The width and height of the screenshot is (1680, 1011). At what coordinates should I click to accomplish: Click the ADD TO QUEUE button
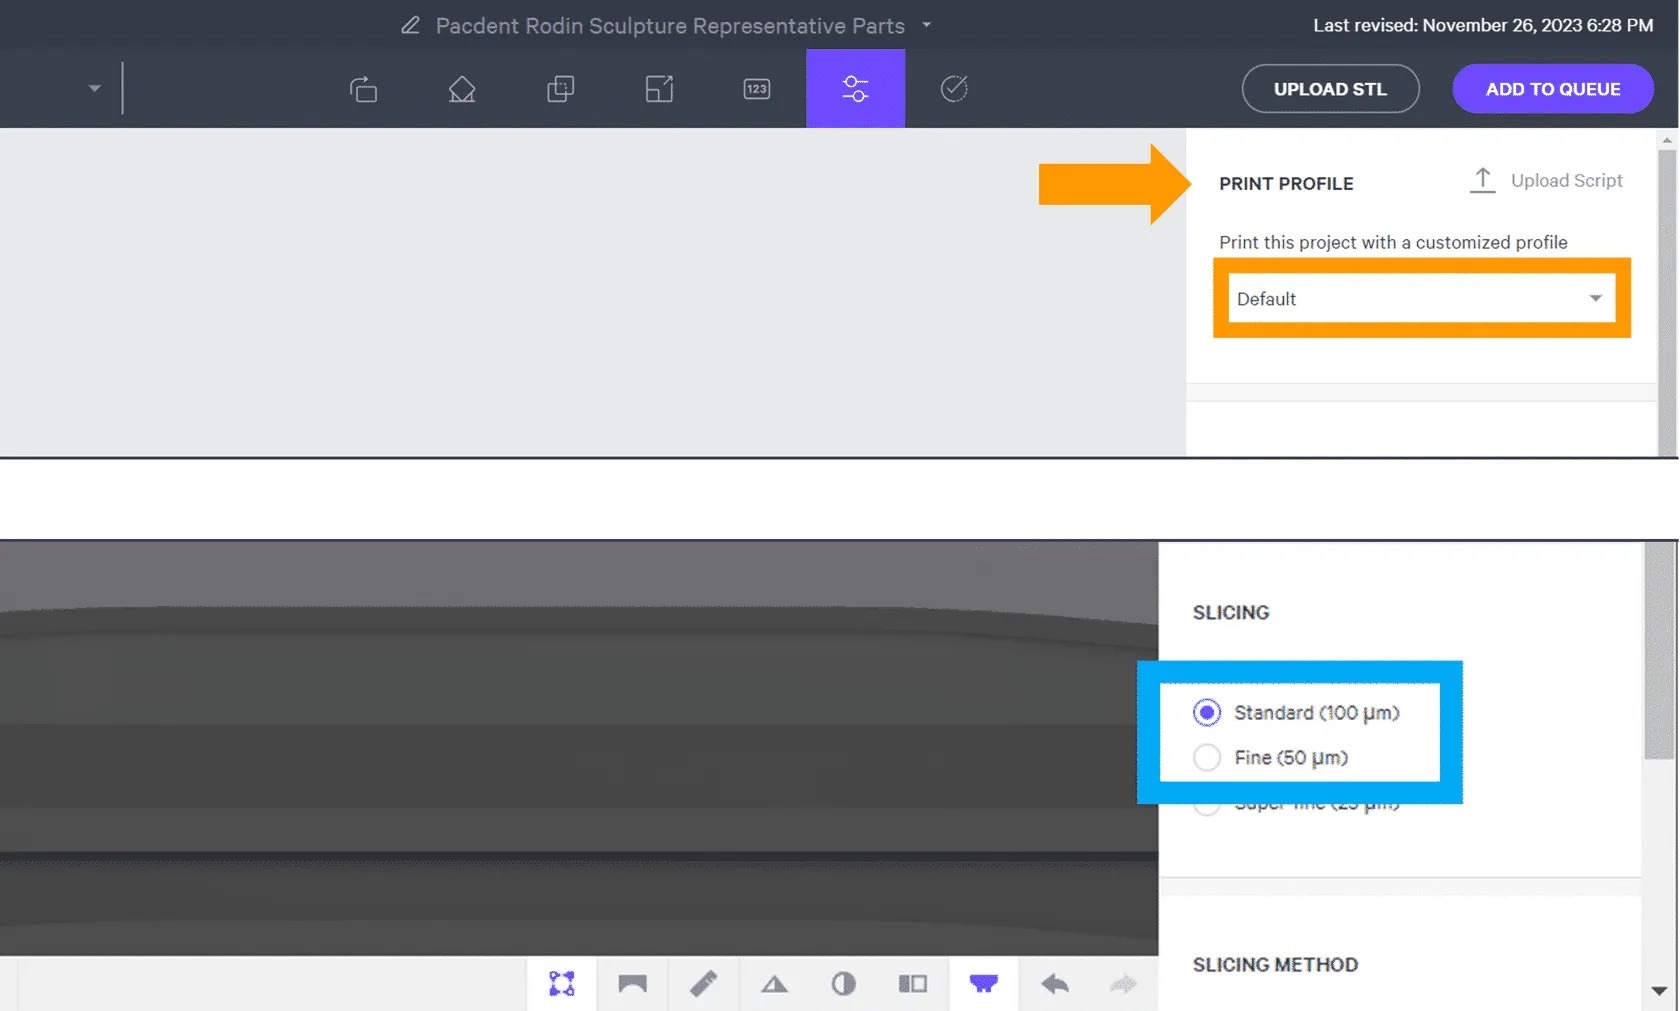pos(1552,89)
